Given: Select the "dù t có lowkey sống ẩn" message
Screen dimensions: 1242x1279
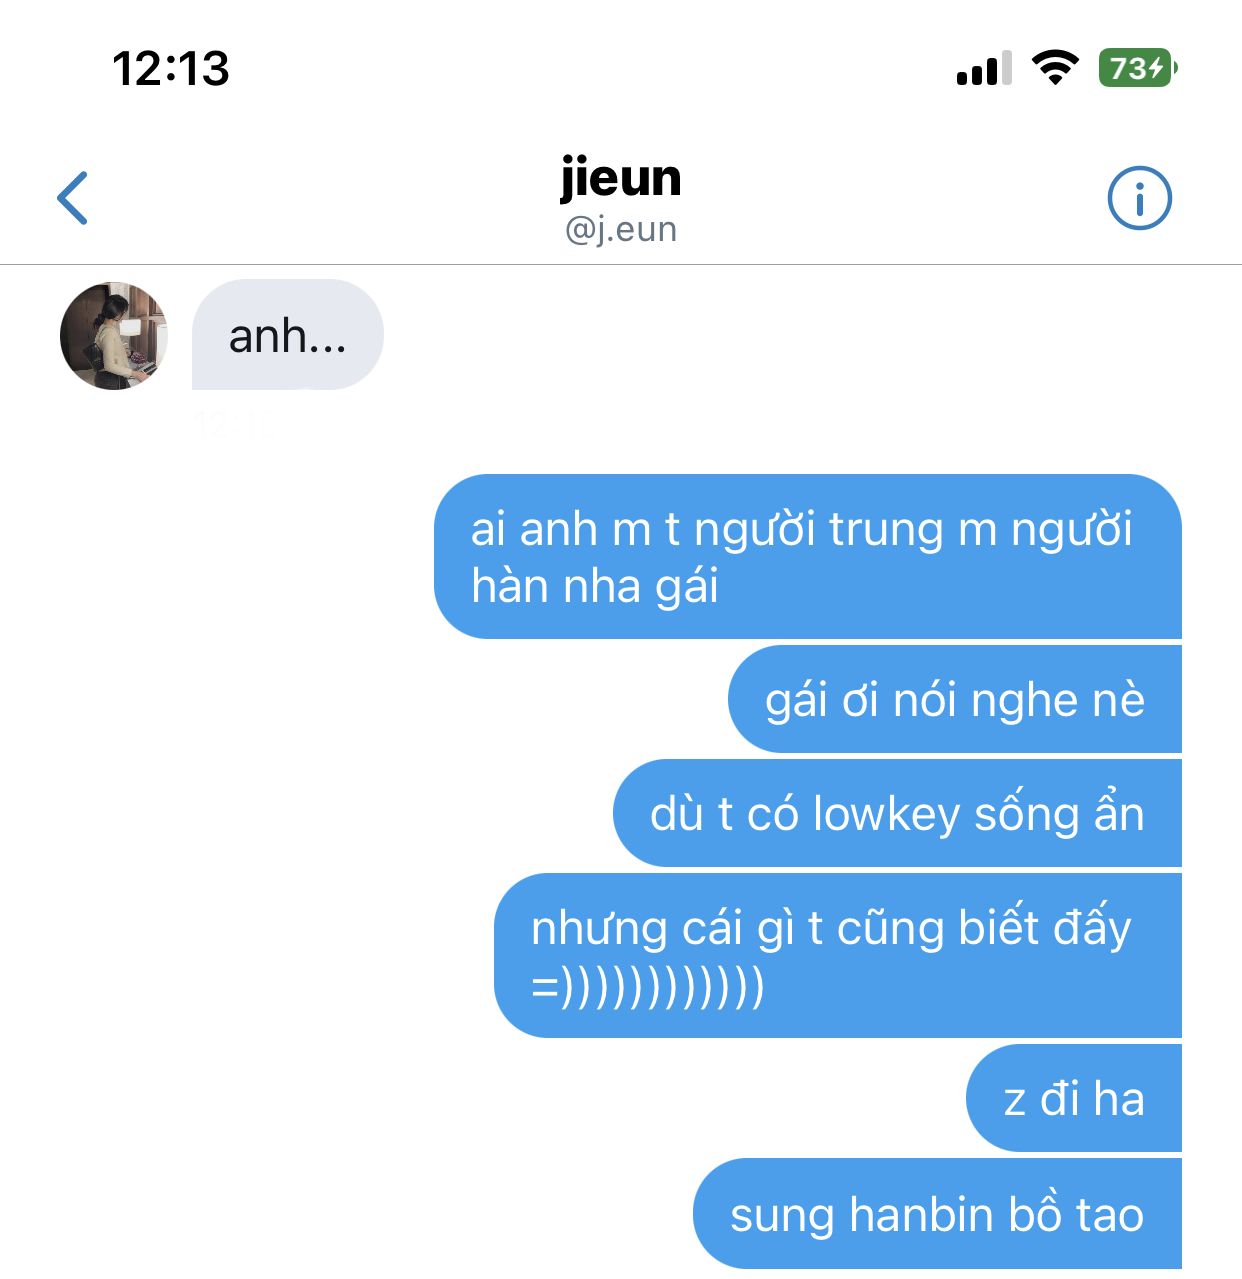Looking at the screenshot, I should click(897, 813).
